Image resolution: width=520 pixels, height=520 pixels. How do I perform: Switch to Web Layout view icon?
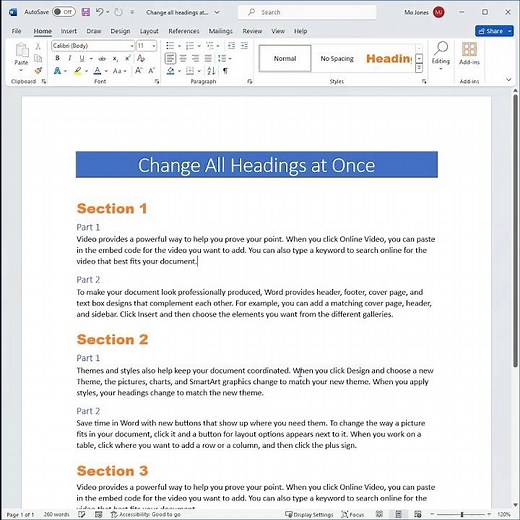coord(418,514)
